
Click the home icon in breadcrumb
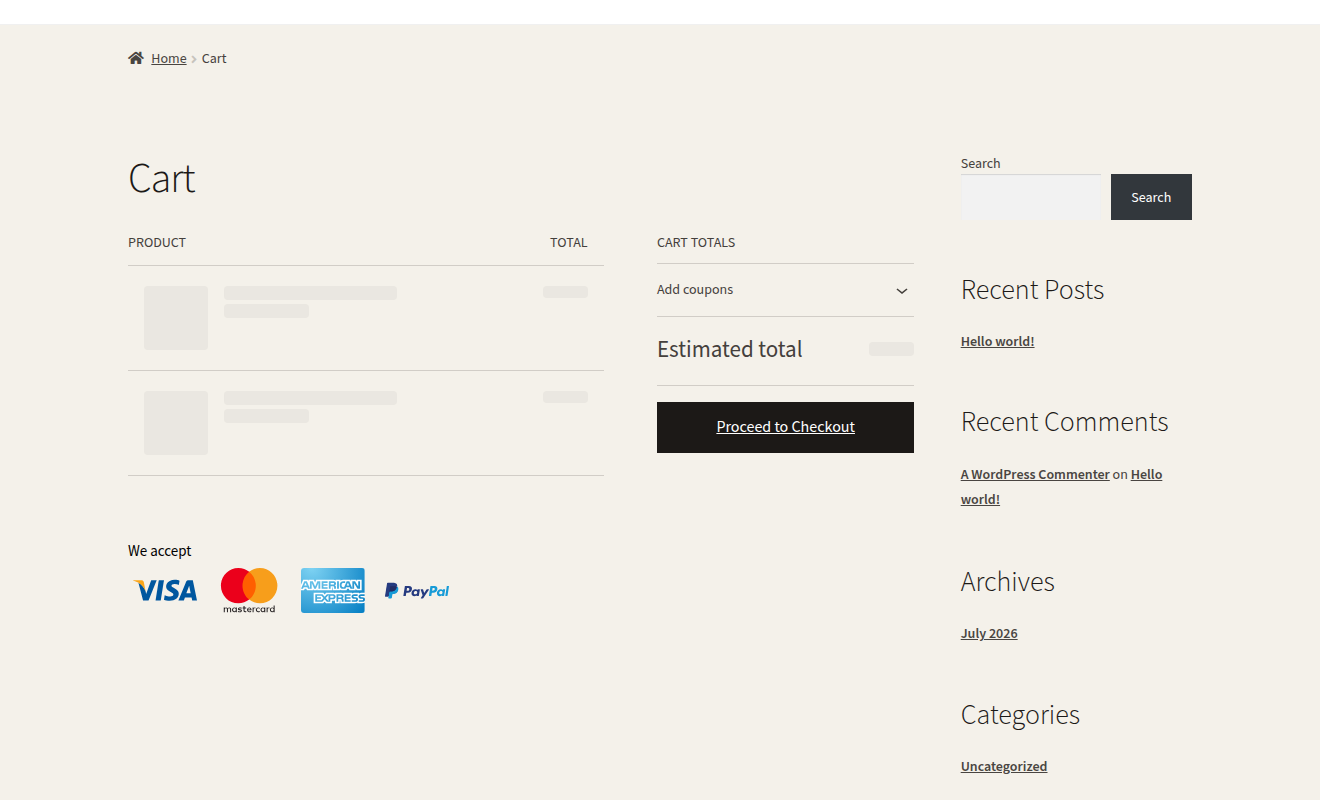pos(136,58)
